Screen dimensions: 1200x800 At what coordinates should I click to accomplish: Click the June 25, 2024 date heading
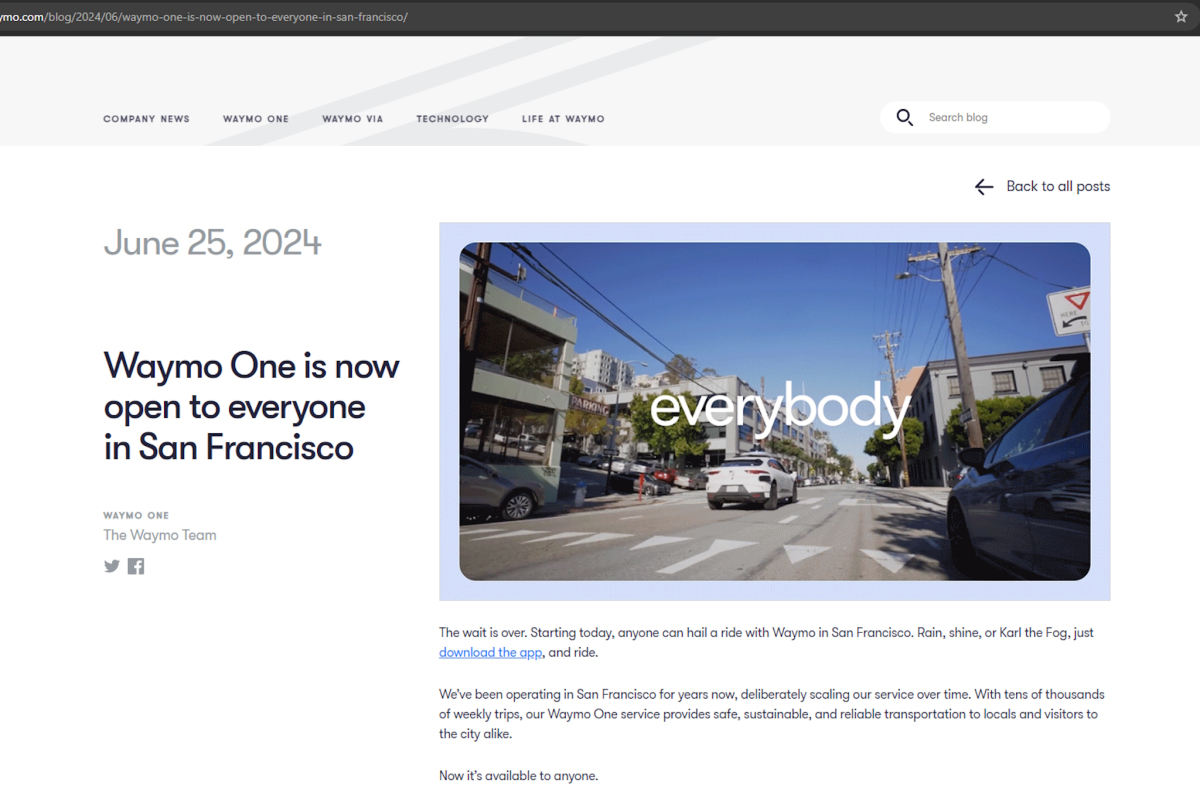tap(212, 243)
